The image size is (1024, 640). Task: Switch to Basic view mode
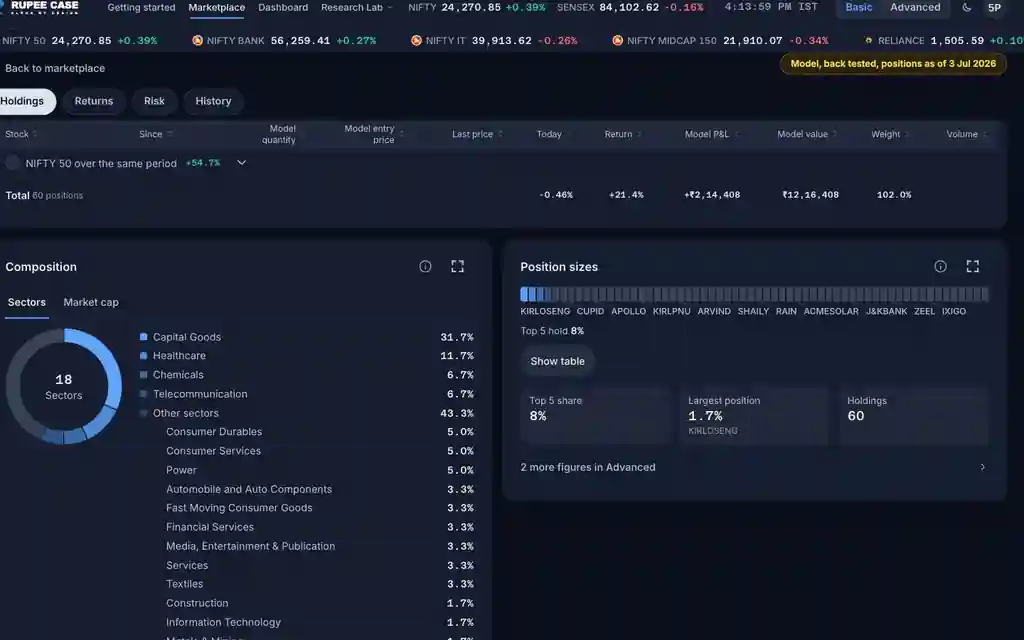pyautogui.click(x=858, y=7)
